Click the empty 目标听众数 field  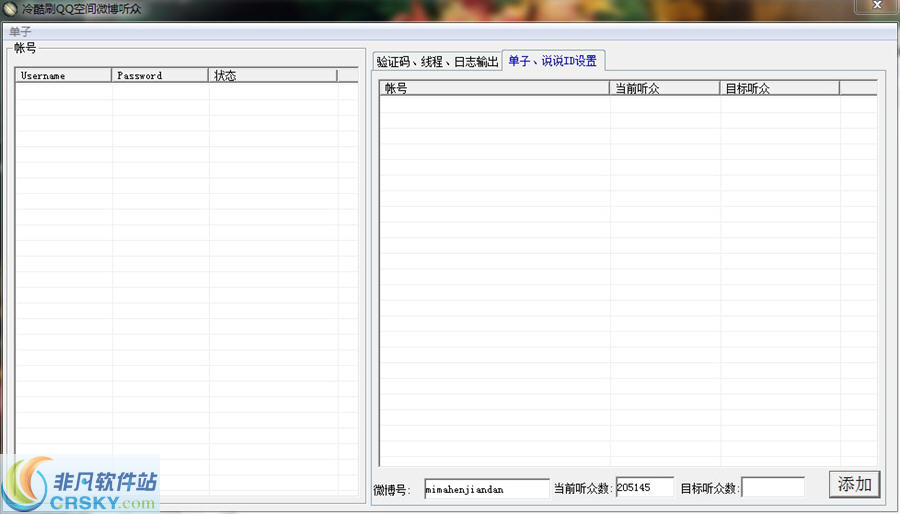(773, 488)
